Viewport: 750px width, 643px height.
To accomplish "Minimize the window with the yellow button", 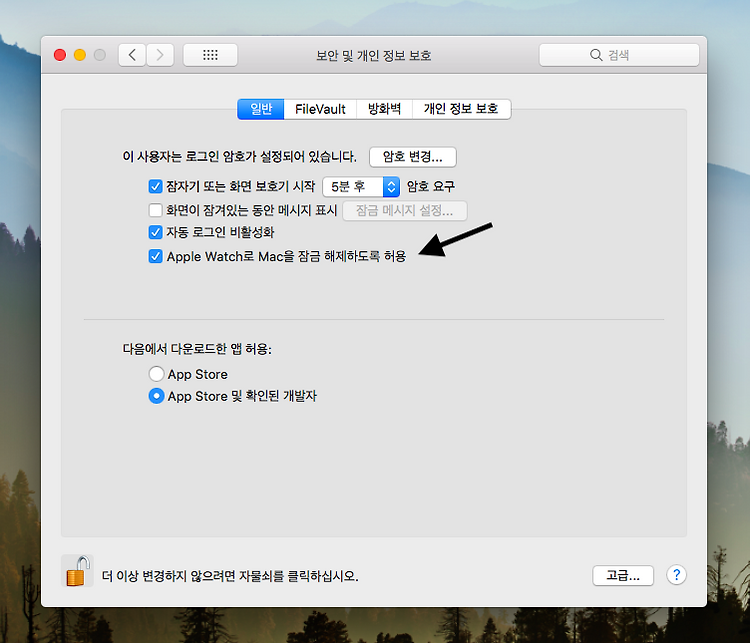I will pyautogui.click(x=80, y=55).
